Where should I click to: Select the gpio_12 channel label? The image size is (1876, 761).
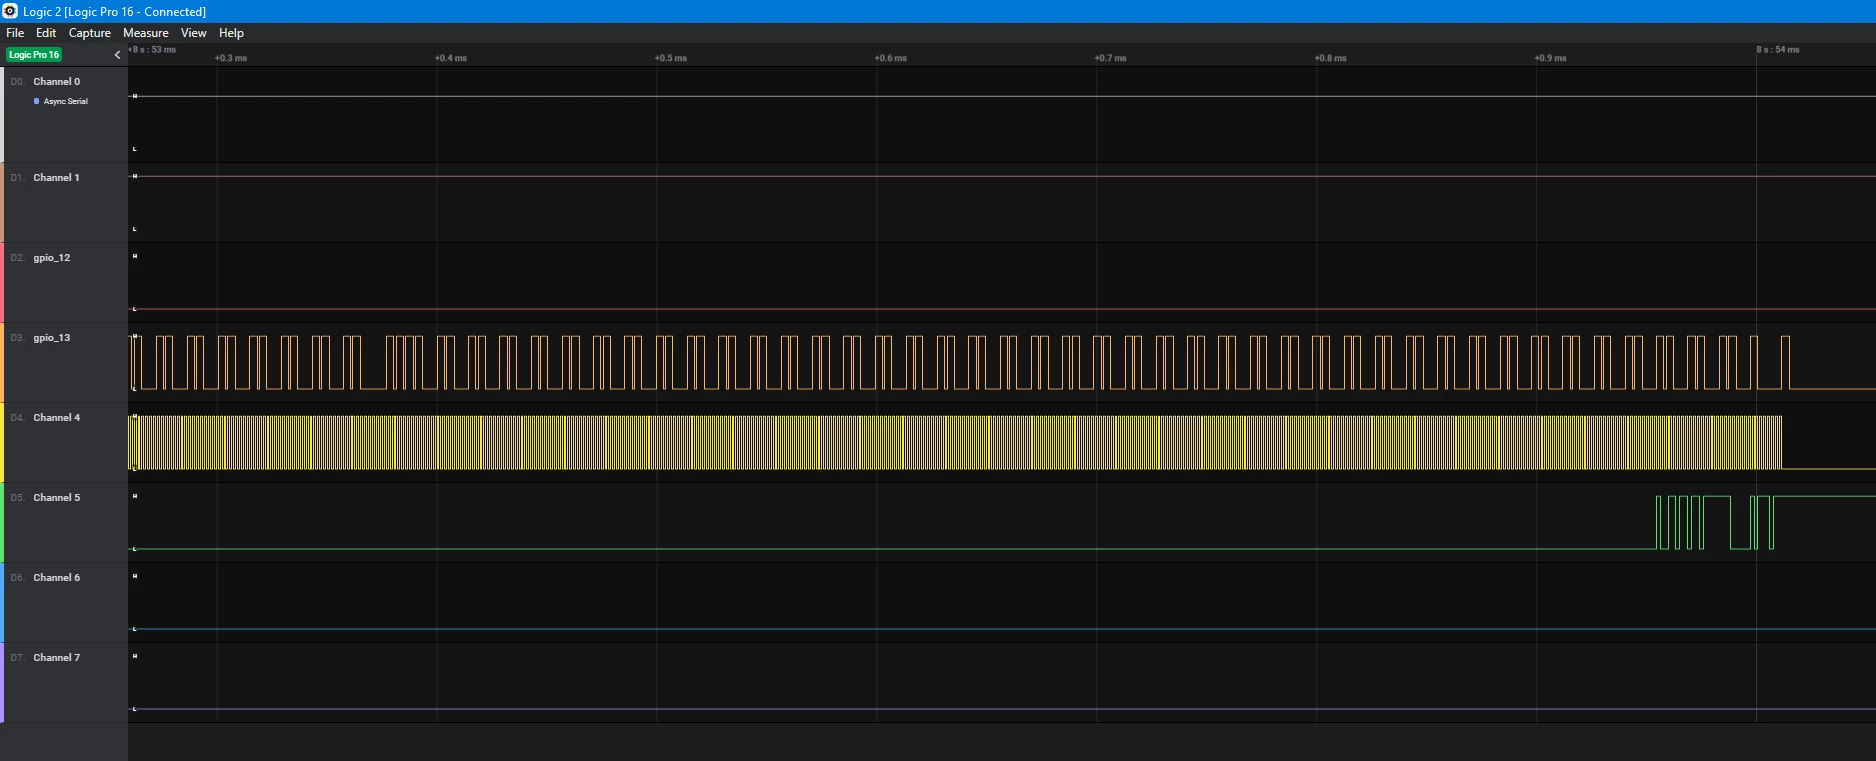(51, 258)
